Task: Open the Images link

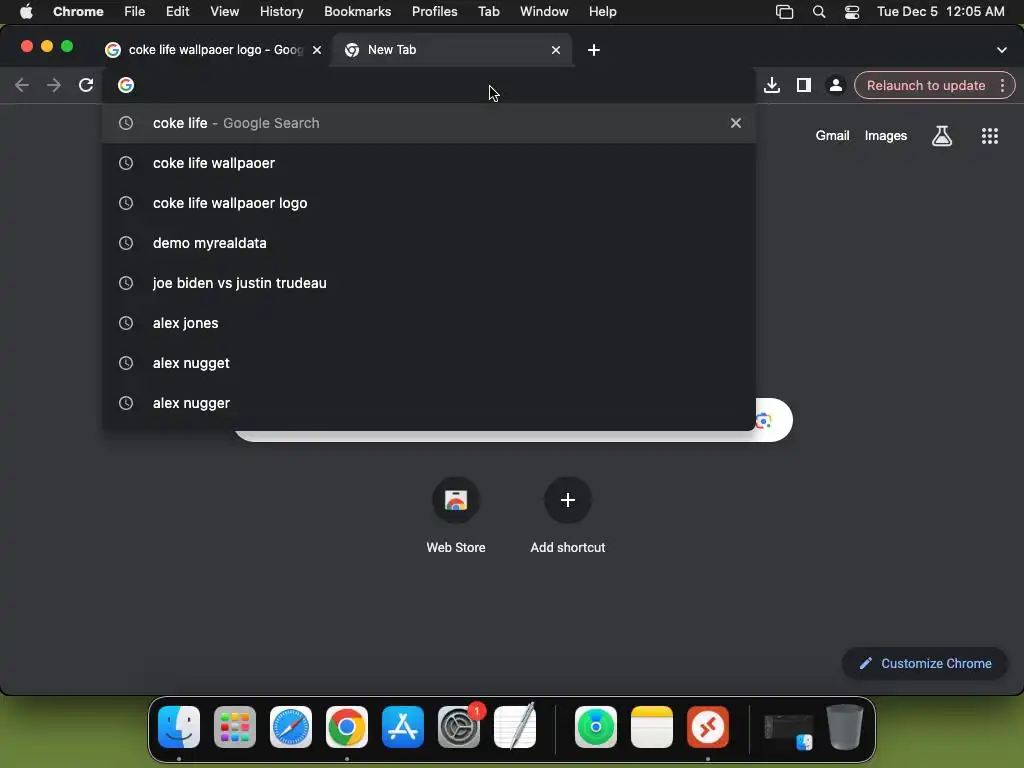Action: [886, 136]
